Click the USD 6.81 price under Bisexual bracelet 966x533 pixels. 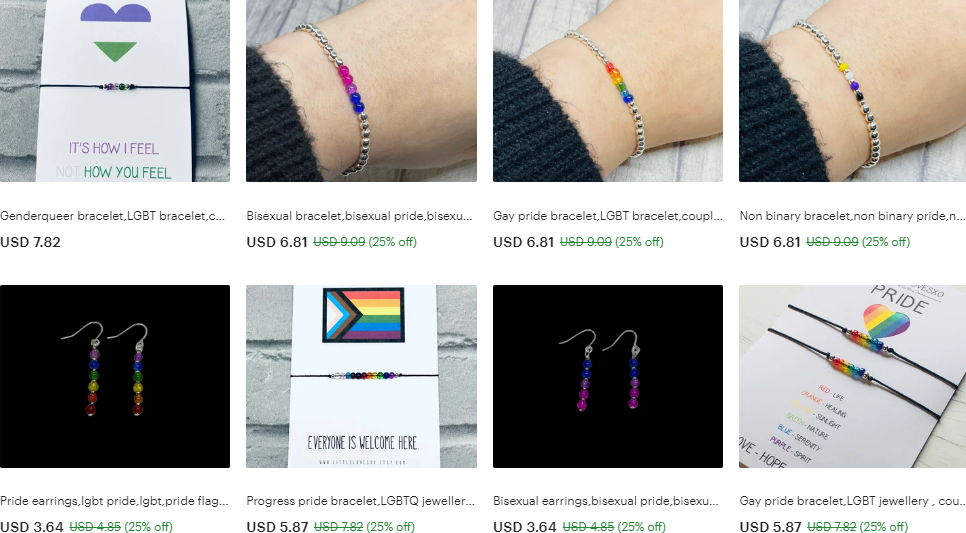point(277,242)
